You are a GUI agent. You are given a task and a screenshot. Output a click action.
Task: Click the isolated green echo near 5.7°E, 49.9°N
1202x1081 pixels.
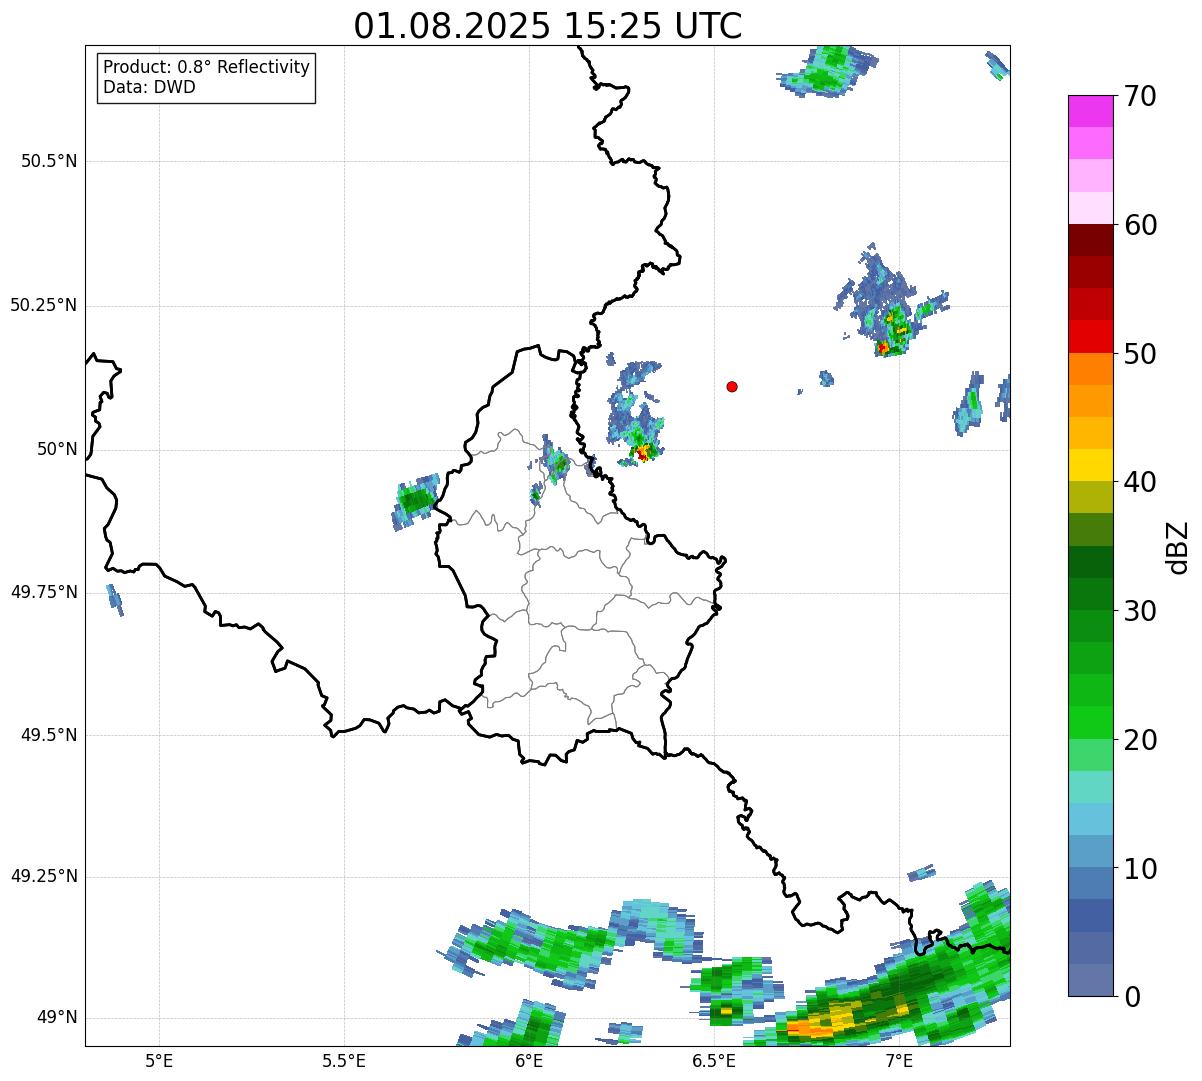tap(415, 501)
